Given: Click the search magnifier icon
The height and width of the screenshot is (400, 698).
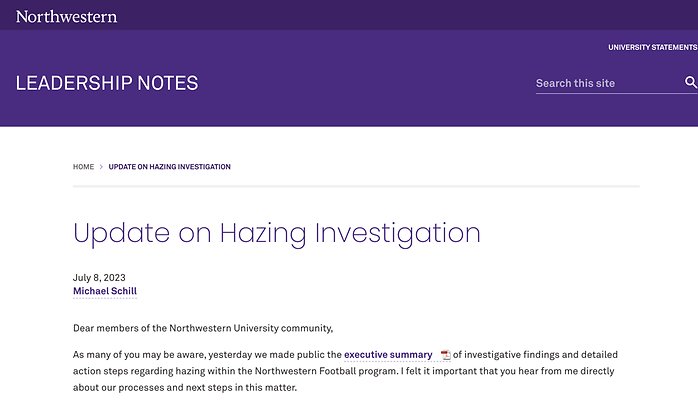Looking at the screenshot, I should coord(690,83).
